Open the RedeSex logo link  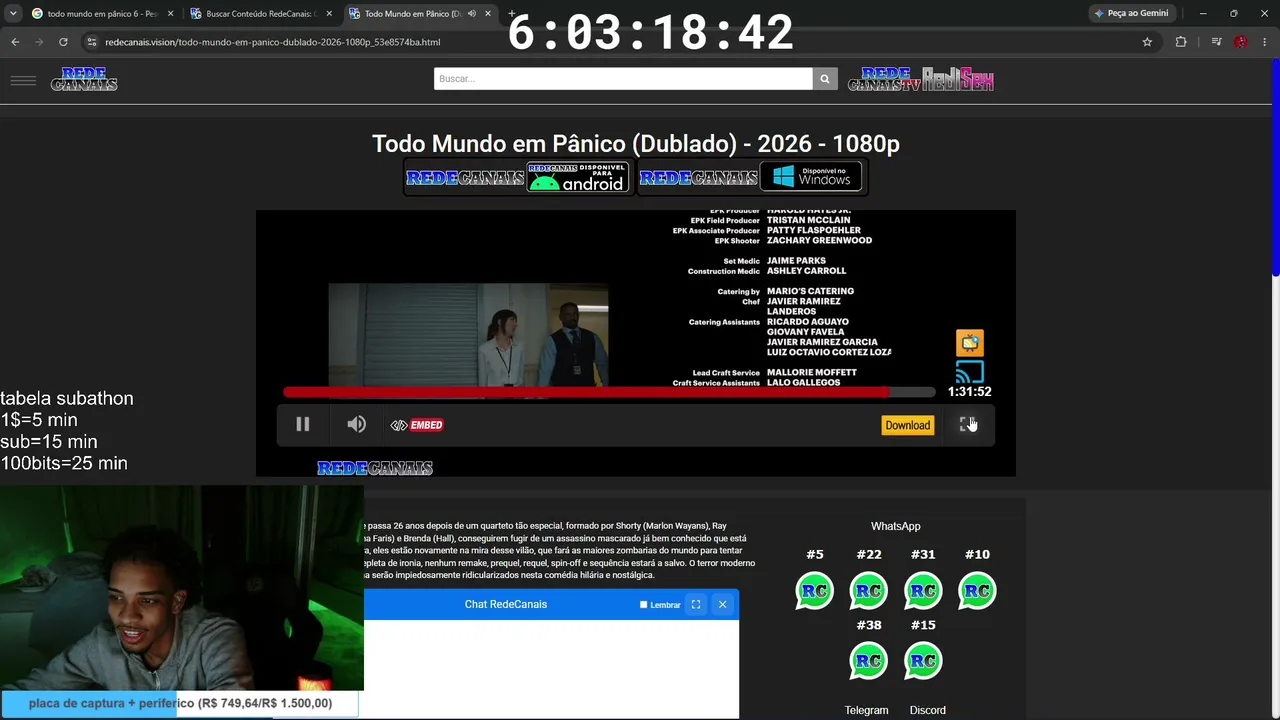pyautogui.click(x=958, y=79)
